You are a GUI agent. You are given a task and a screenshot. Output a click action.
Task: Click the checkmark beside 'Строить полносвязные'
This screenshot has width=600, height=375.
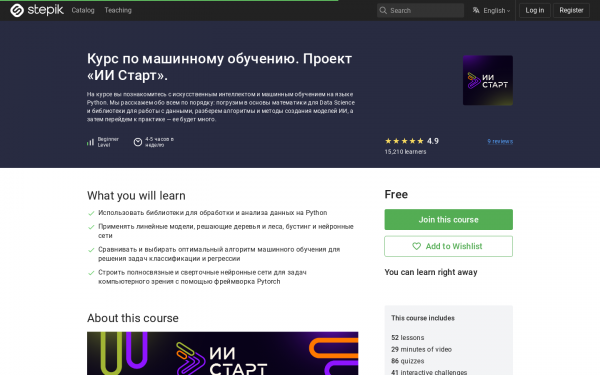(91, 273)
